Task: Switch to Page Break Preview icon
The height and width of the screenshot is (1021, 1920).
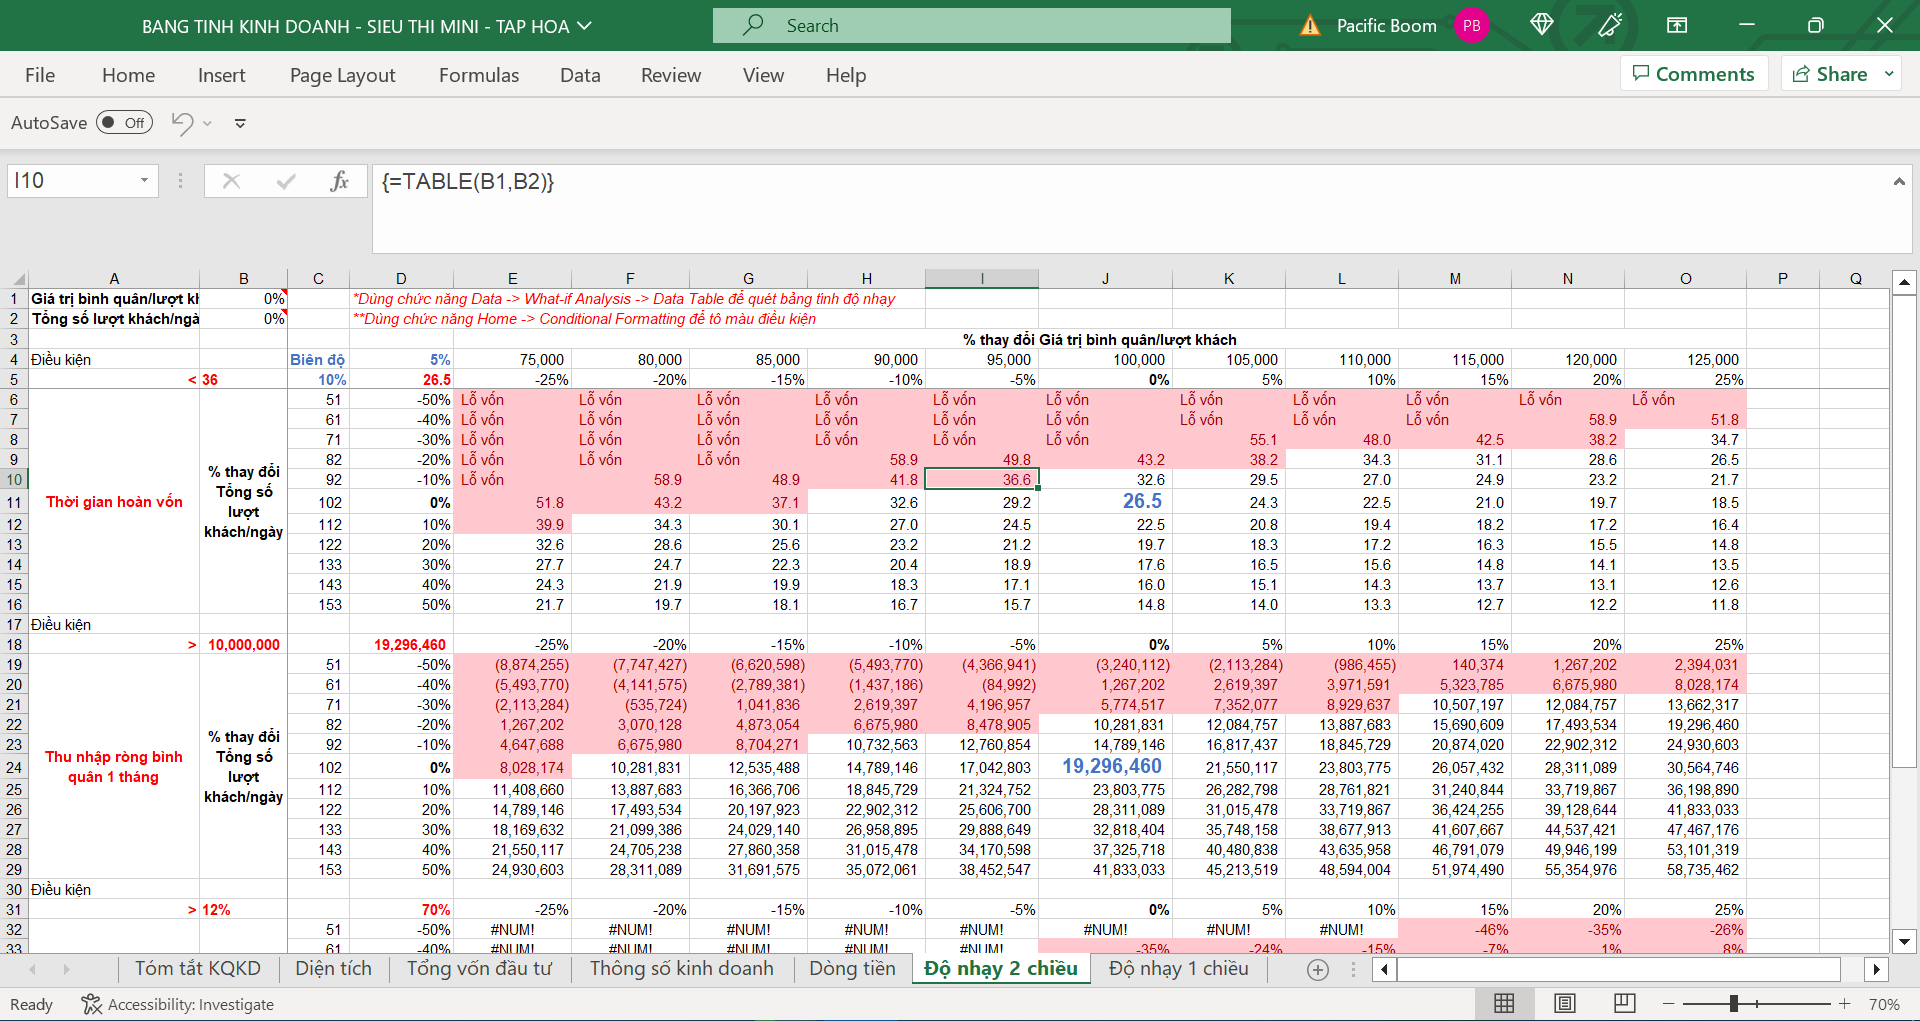Action: tap(1625, 1004)
